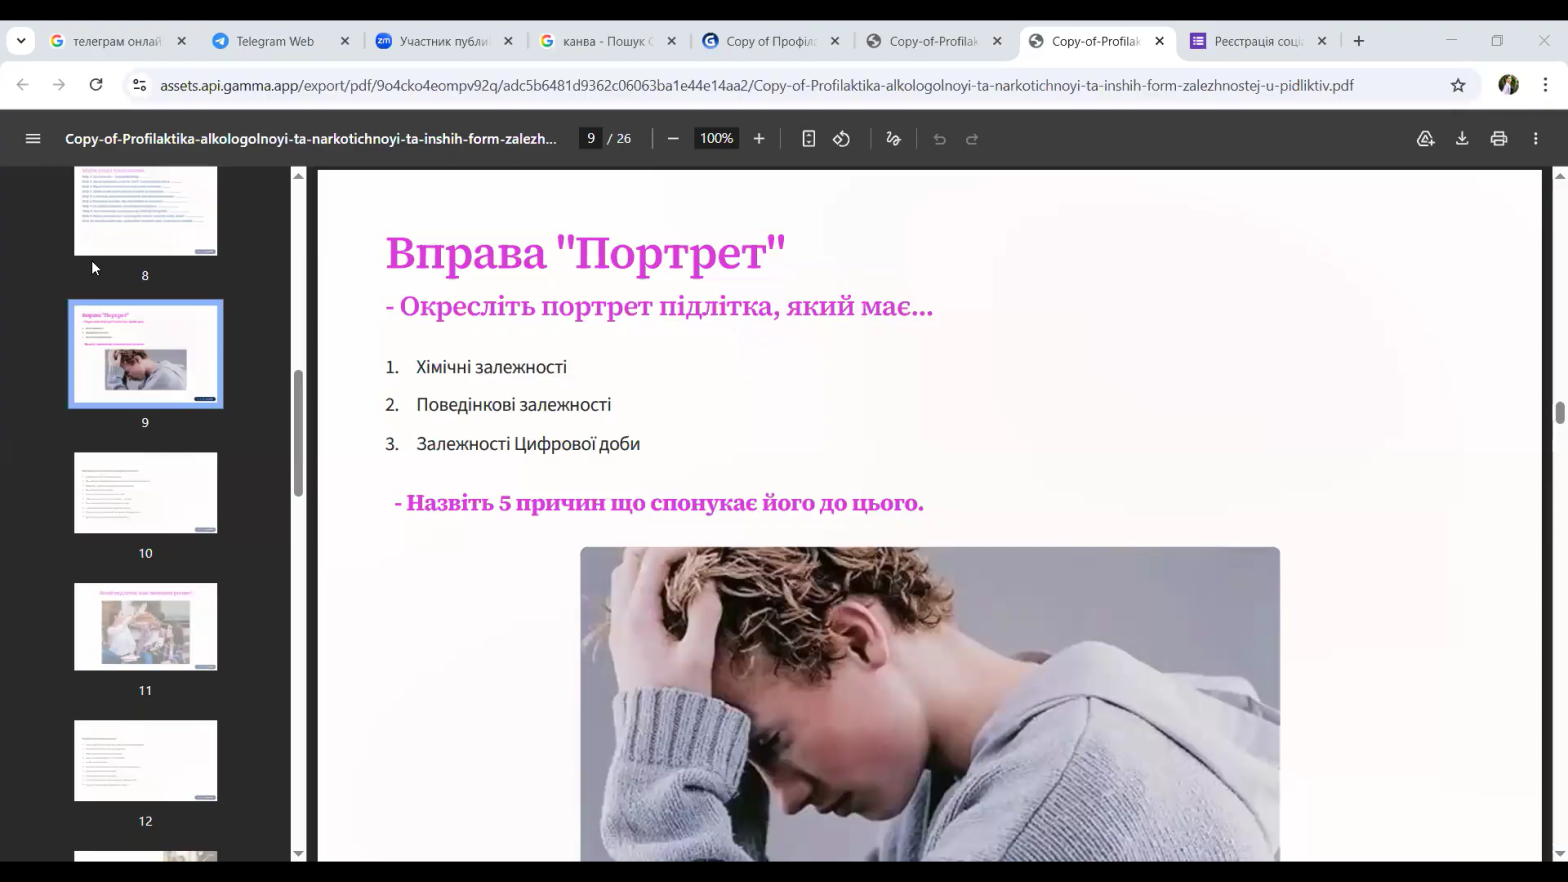Open the PDF viewer more actions menu
This screenshot has width=1568, height=882.
pyautogui.click(x=1536, y=139)
